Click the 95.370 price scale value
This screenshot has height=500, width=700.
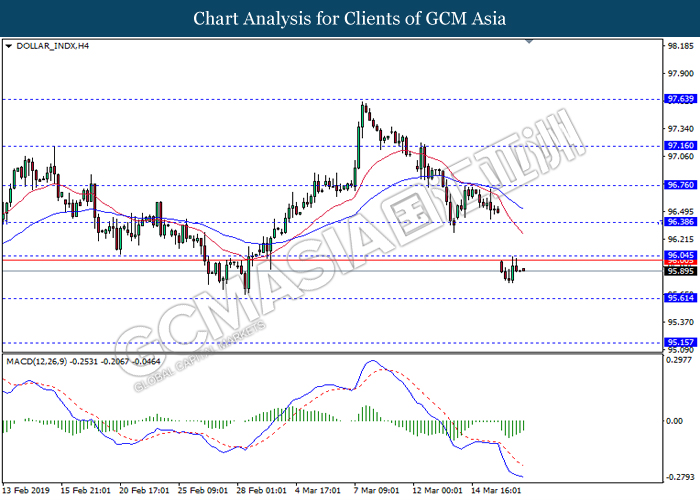[681, 322]
